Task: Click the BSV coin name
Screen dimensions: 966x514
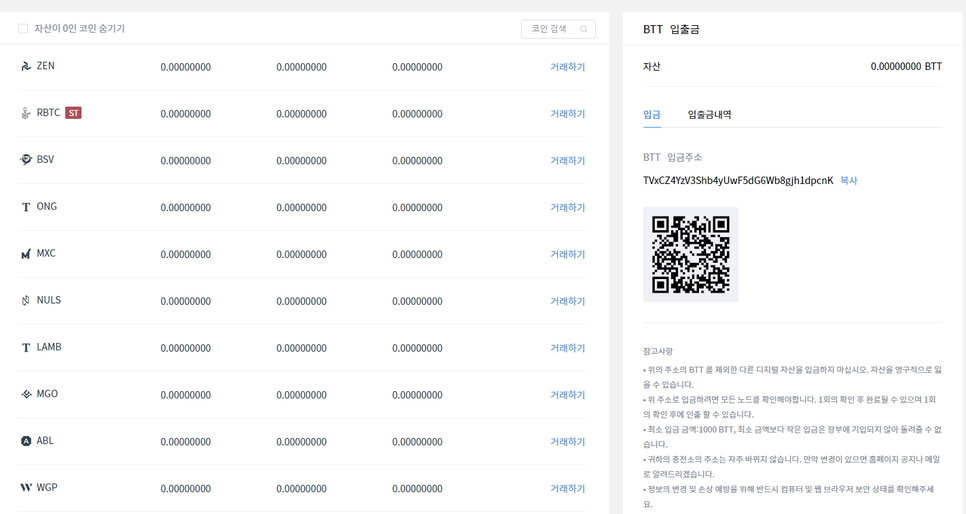Action: click(45, 160)
